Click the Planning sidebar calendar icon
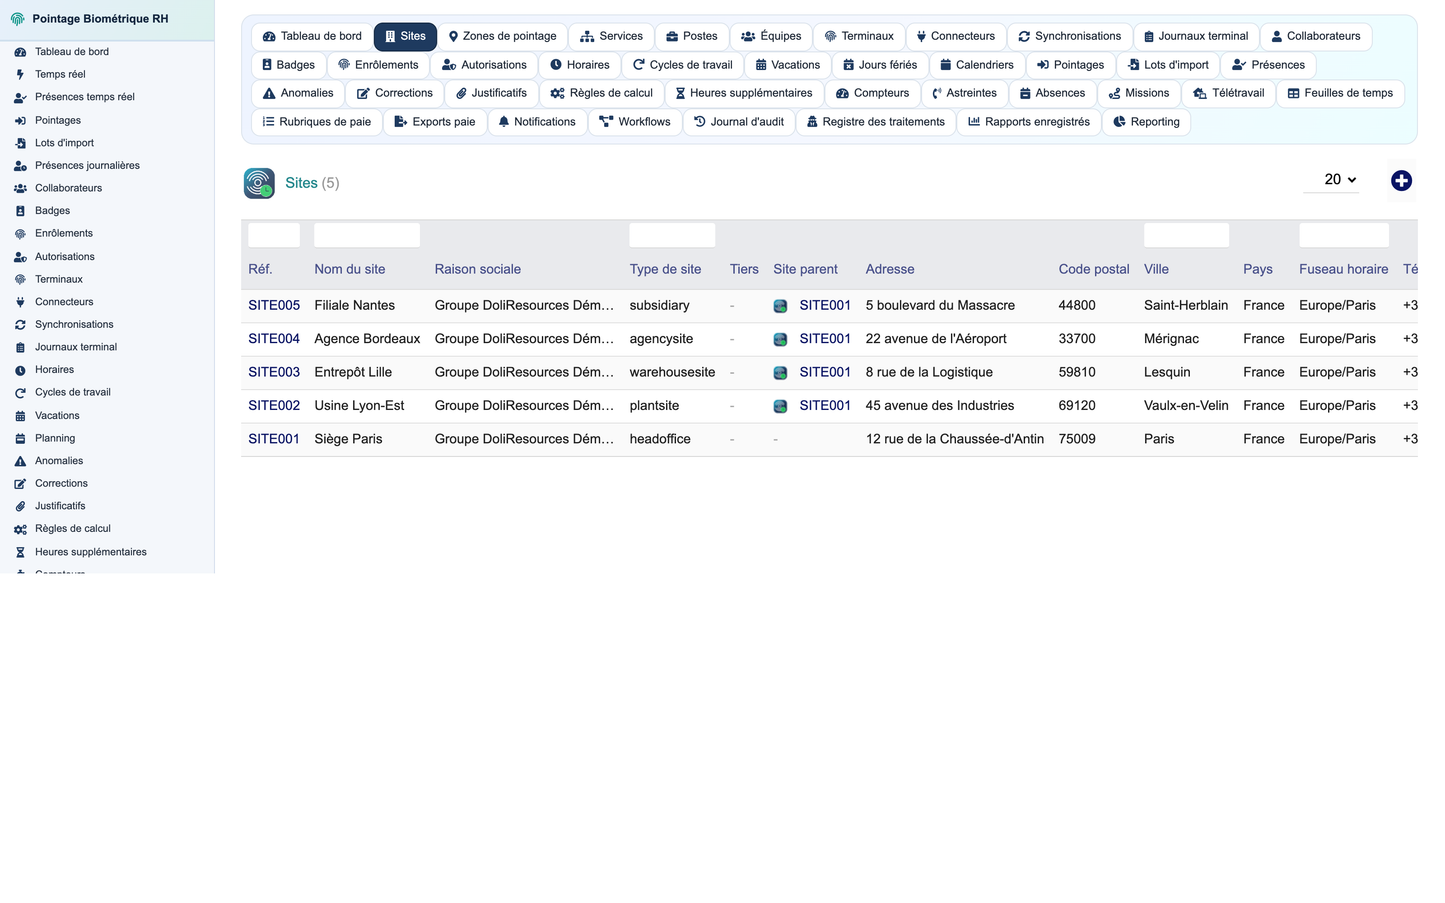 [20, 438]
